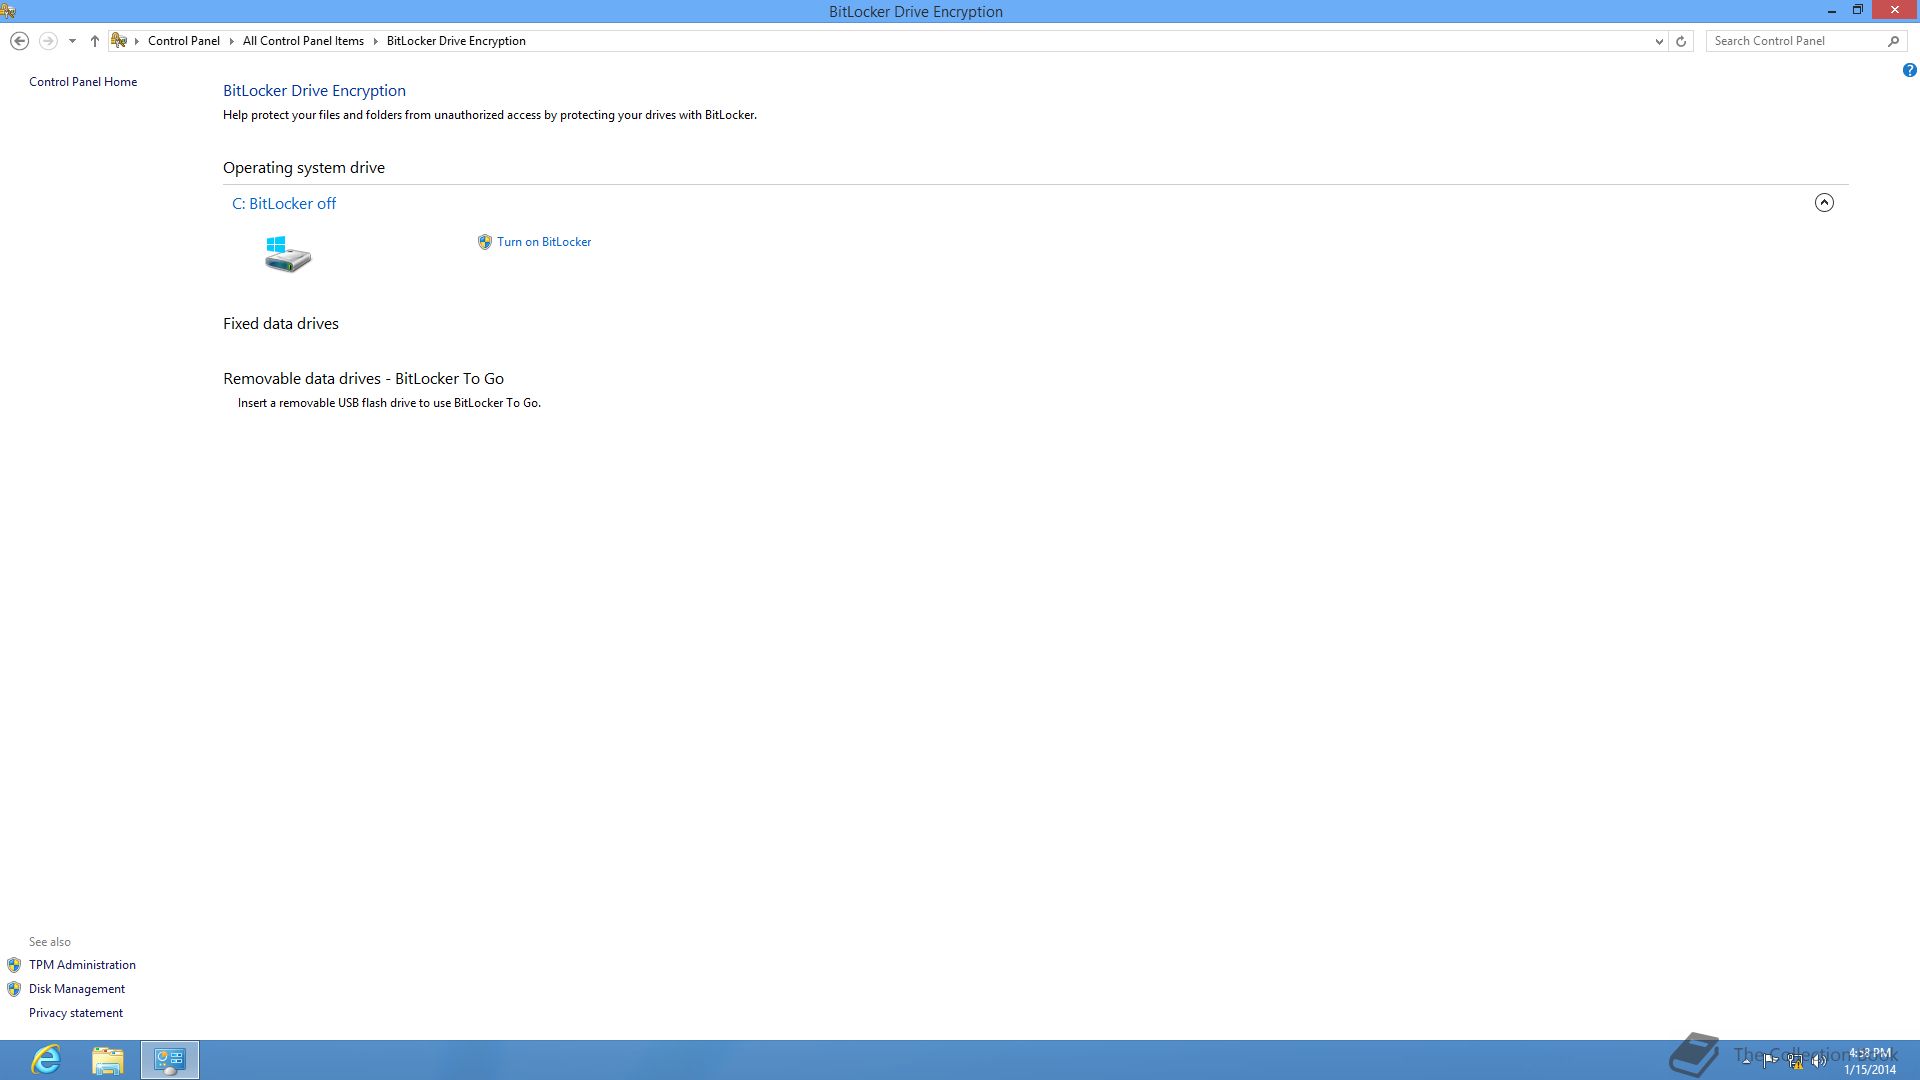Image resolution: width=1920 pixels, height=1080 pixels.
Task: Click BitLocker Drive Encryption breadcrumb
Action: point(456,41)
